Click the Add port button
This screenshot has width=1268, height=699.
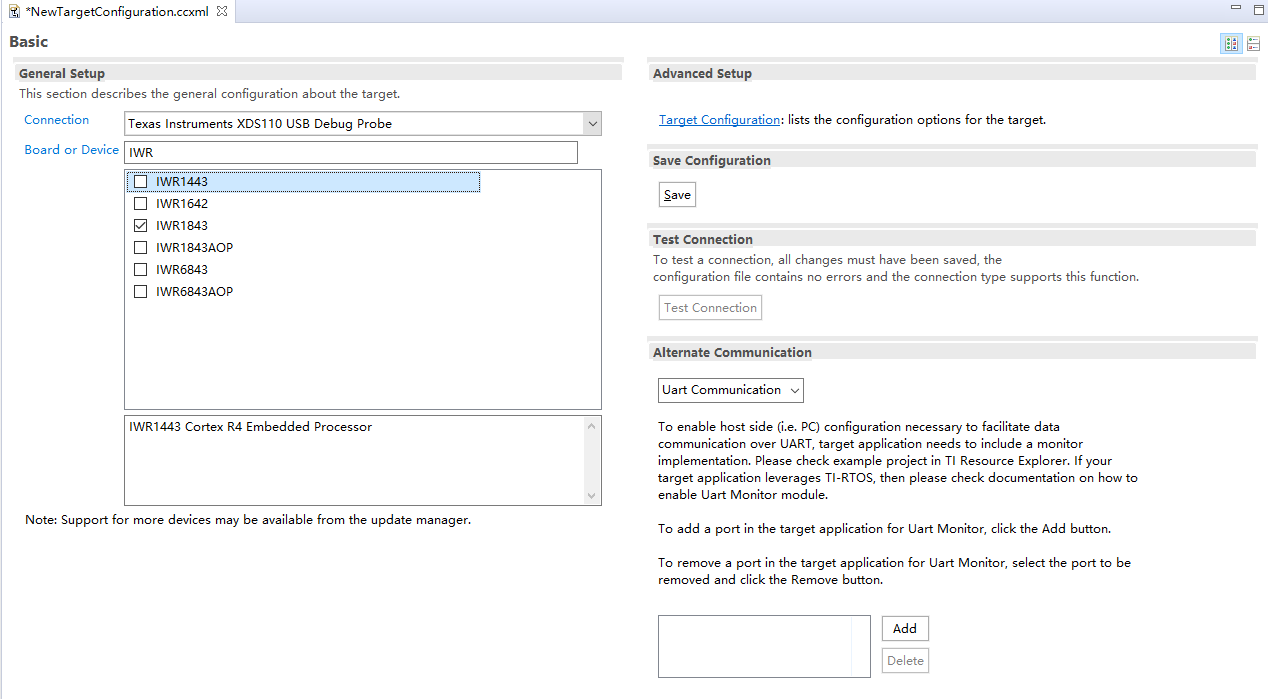tap(905, 629)
